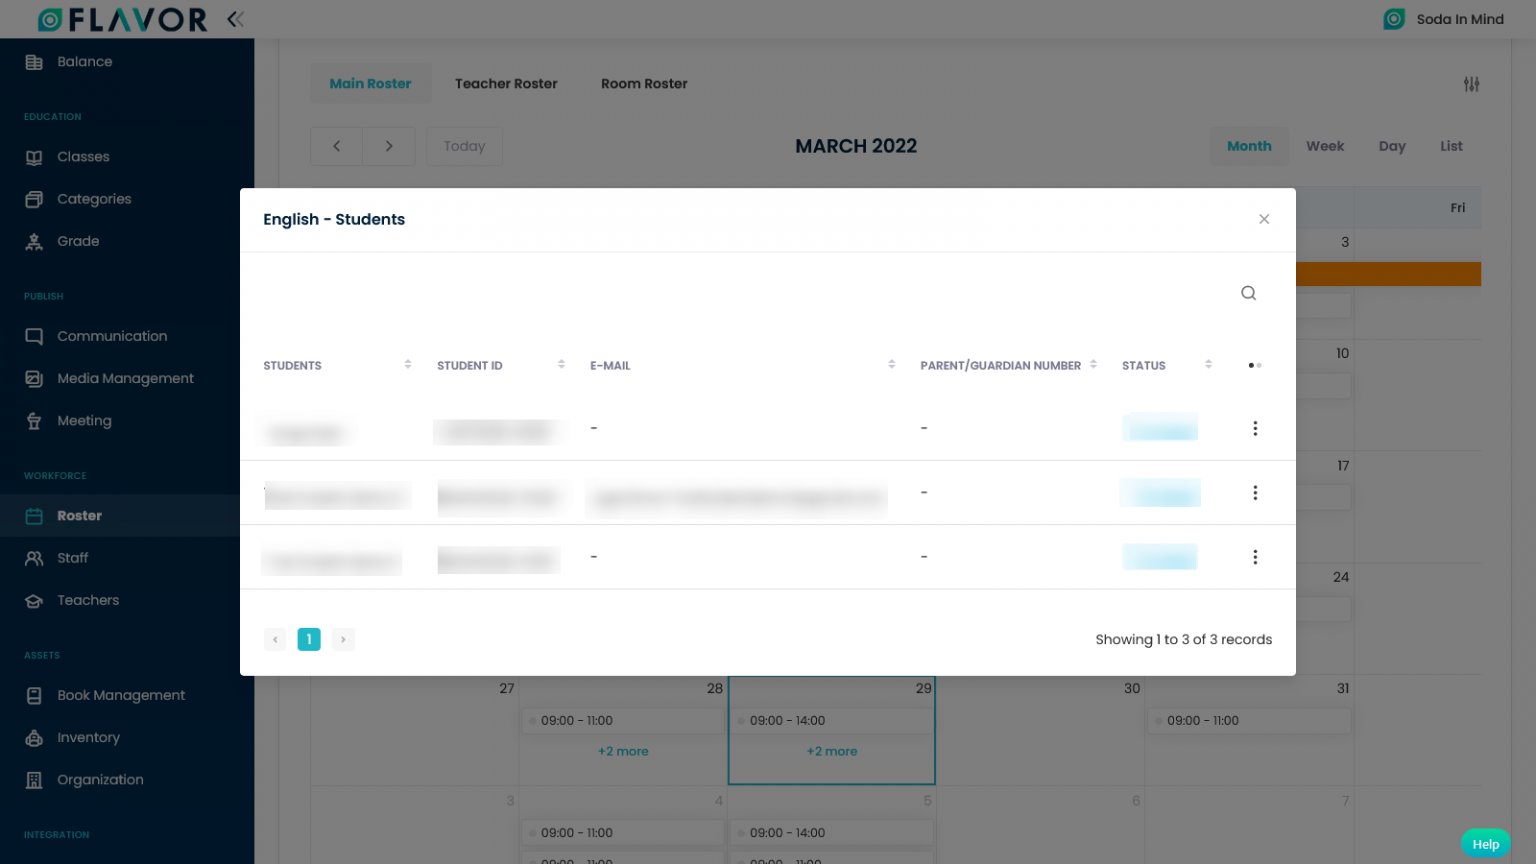The image size is (1536, 864).
Task: Click the Today button
Action: (x=464, y=146)
